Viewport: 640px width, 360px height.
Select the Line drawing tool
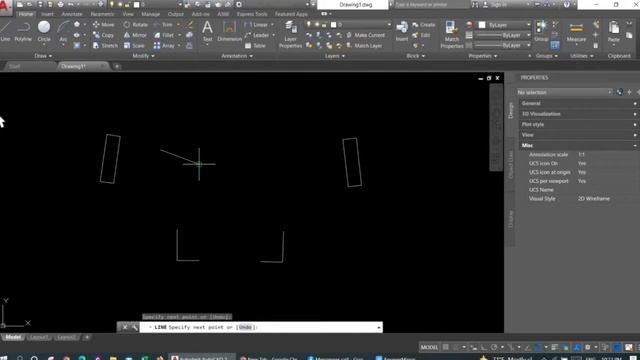(x=5, y=32)
